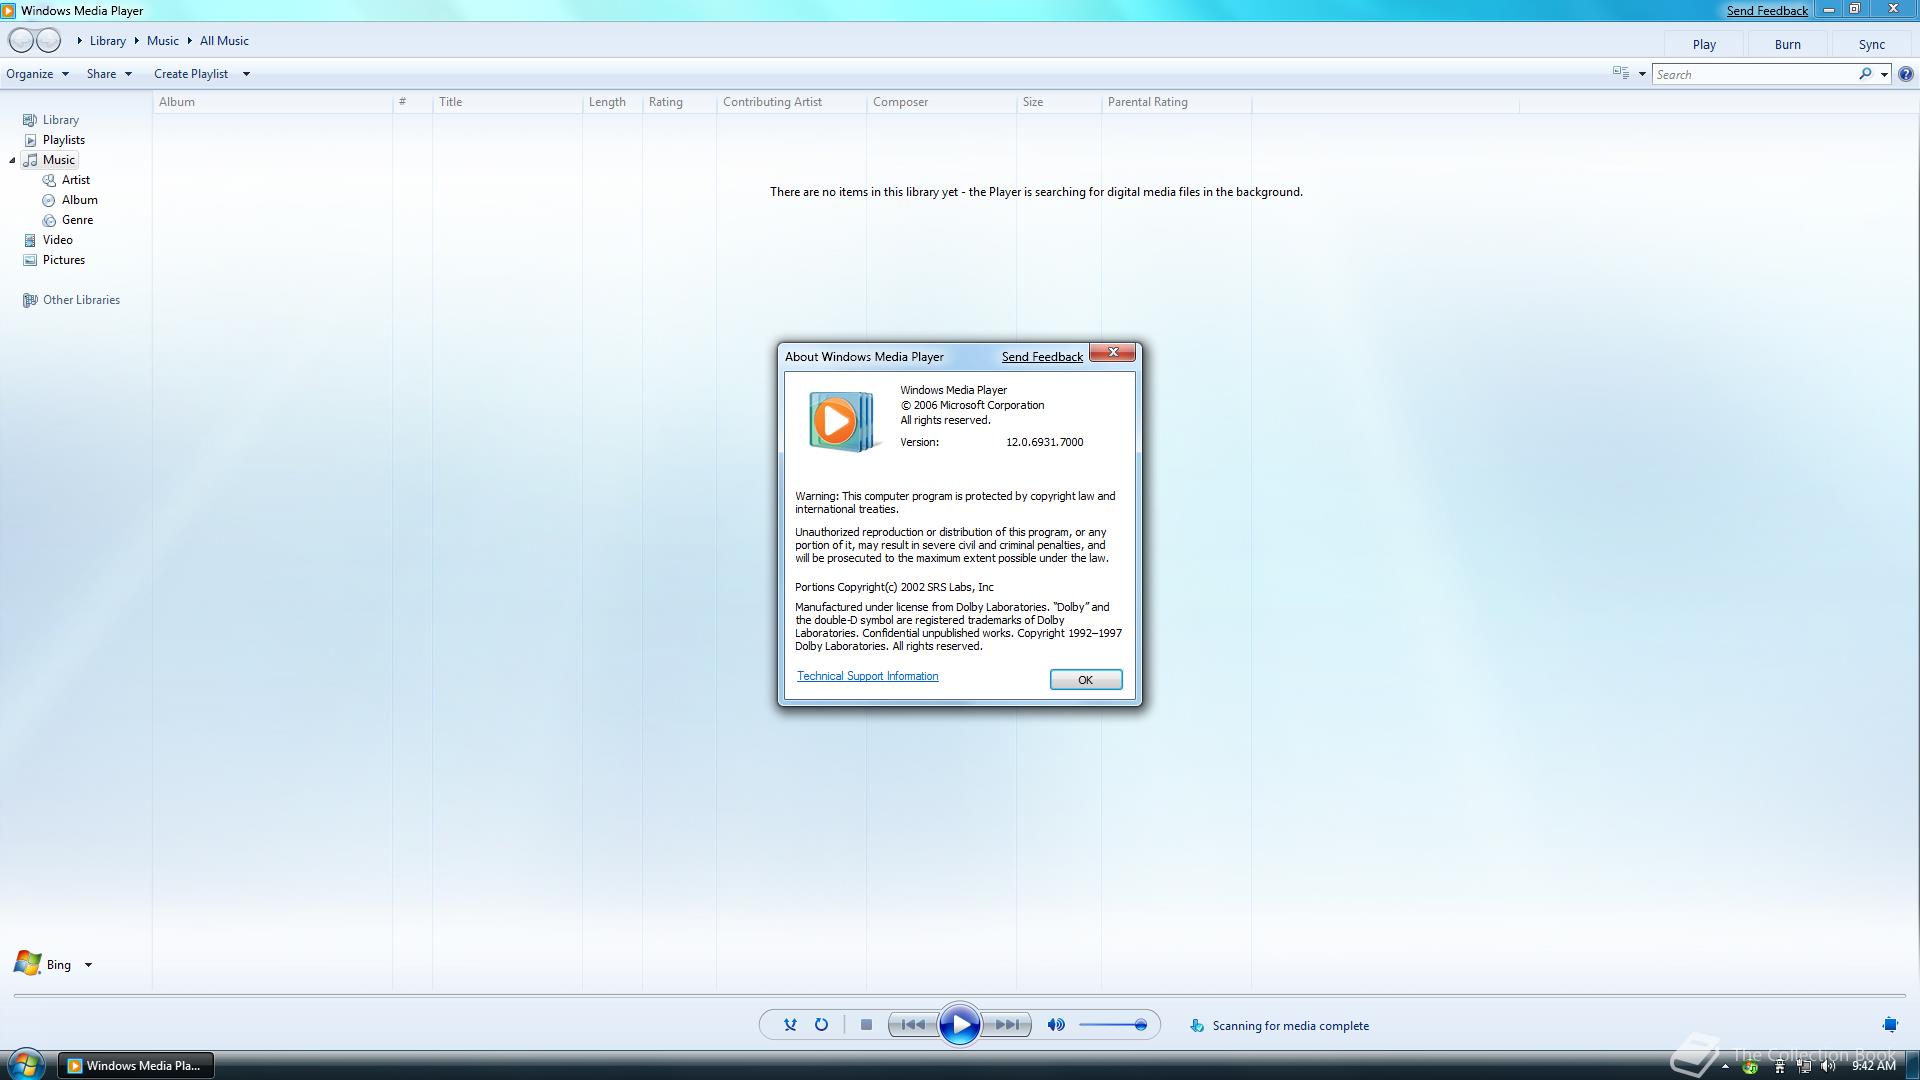Click Send Feedback in main title bar
Image resolution: width=1920 pixels, height=1080 pixels.
tap(1767, 11)
